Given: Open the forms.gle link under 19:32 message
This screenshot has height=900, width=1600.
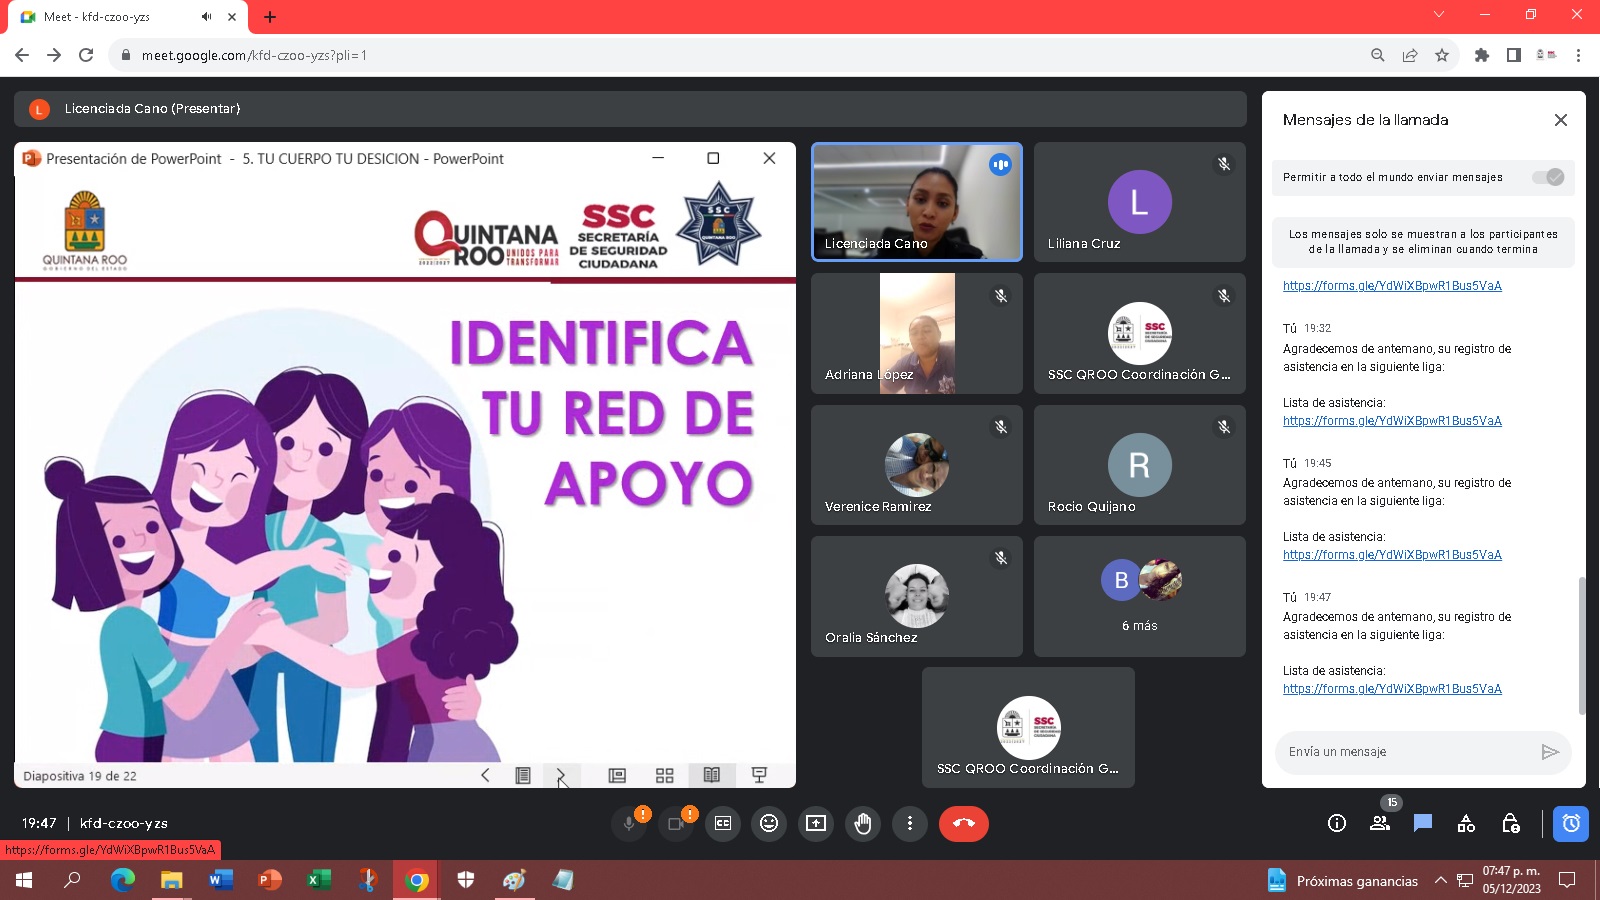Looking at the screenshot, I should 1392,421.
